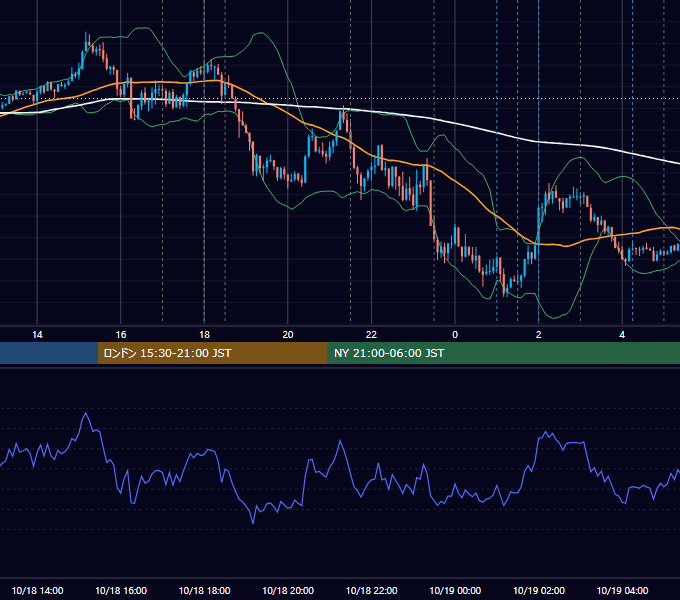Image resolution: width=680 pixels, height=600 pixels.
Task: Click the 10/18 20:00 timestamp label
Action: click(288, 590)
